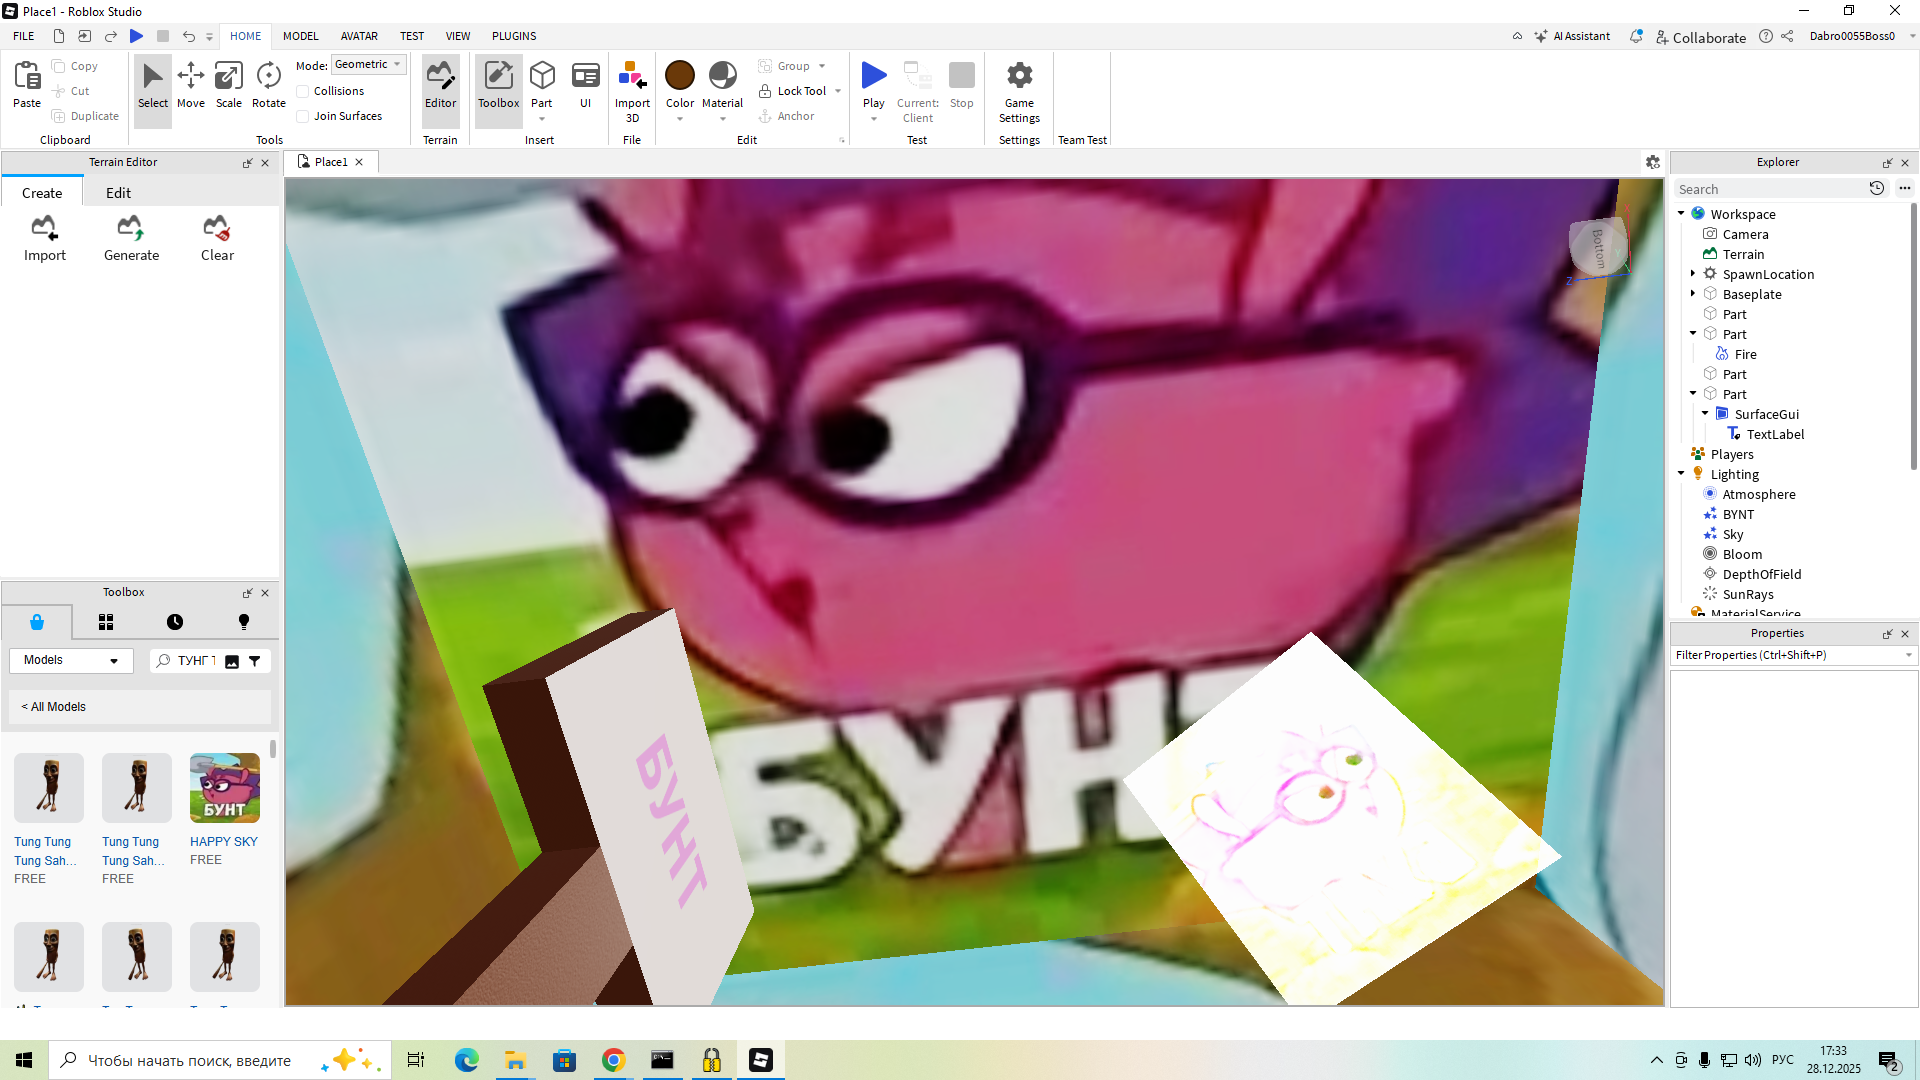Screen dimensions: 1920x1080
Task: Click Explorer history clock icon
Action: click(1877, 189)
